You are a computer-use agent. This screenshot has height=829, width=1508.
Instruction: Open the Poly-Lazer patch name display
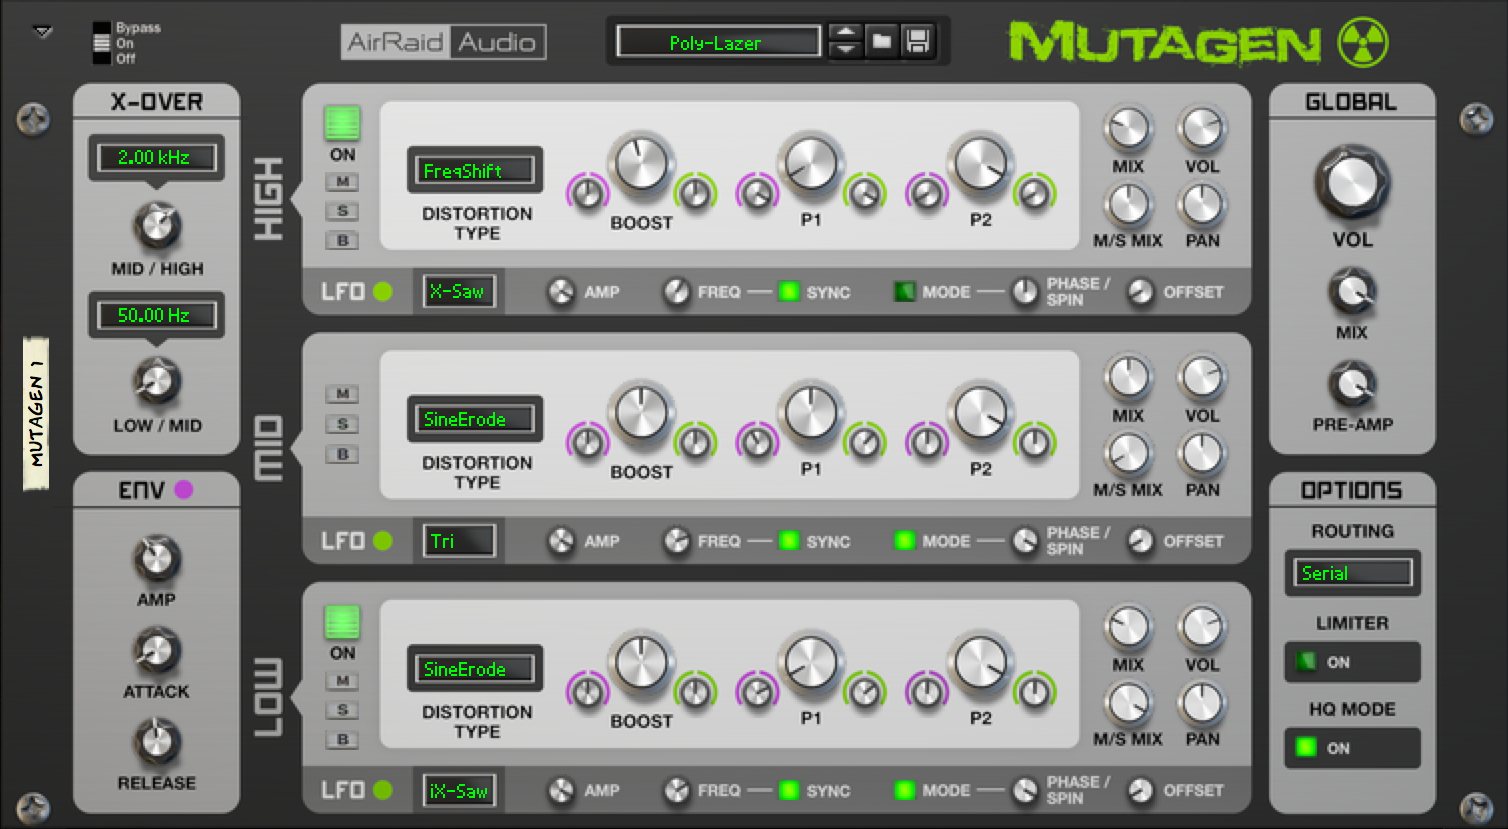point(718,42)
